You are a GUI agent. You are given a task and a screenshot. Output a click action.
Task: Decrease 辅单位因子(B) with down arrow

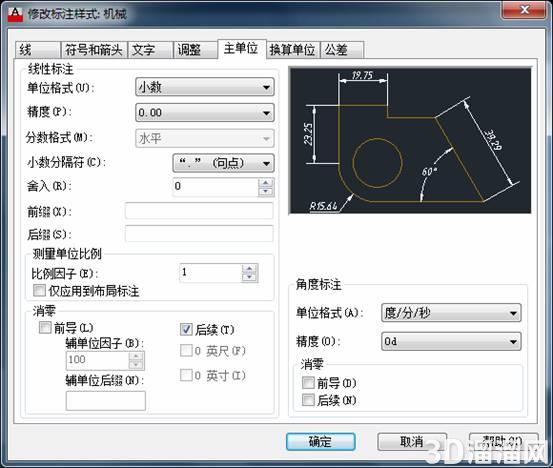pos(136,365)
